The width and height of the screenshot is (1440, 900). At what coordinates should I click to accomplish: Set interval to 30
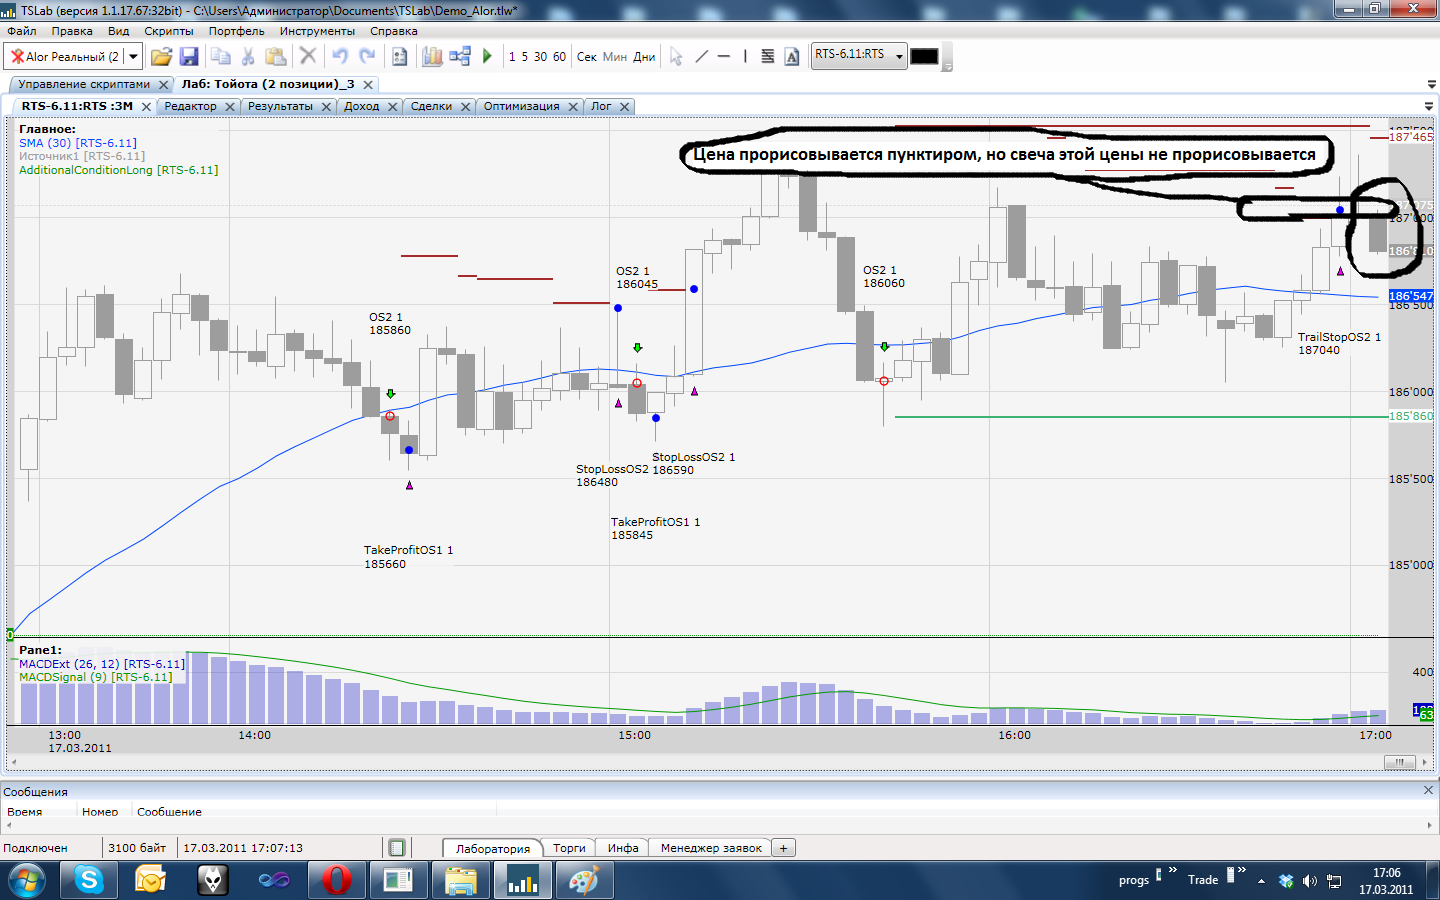540,57
